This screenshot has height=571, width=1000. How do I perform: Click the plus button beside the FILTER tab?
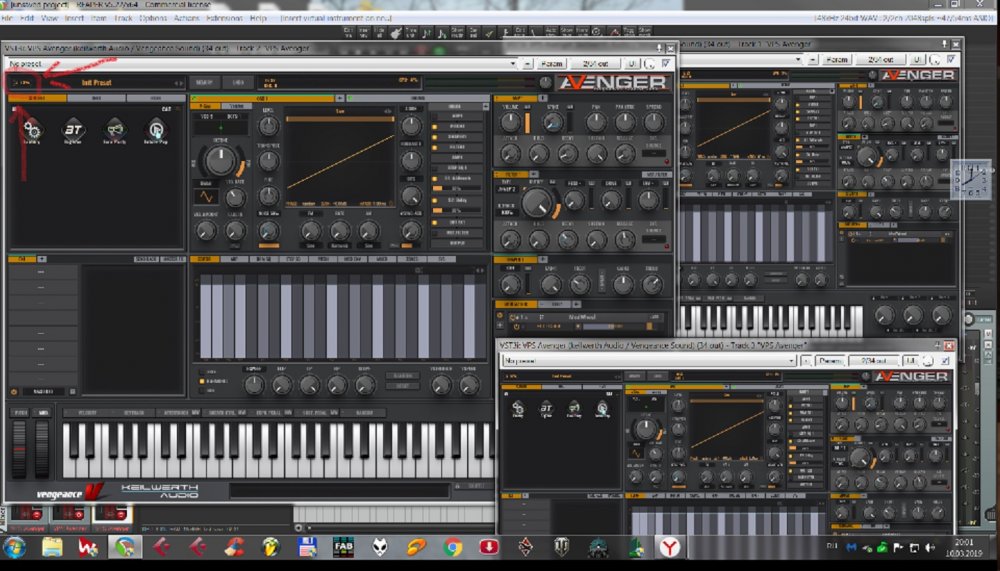[x=534, y=174]
